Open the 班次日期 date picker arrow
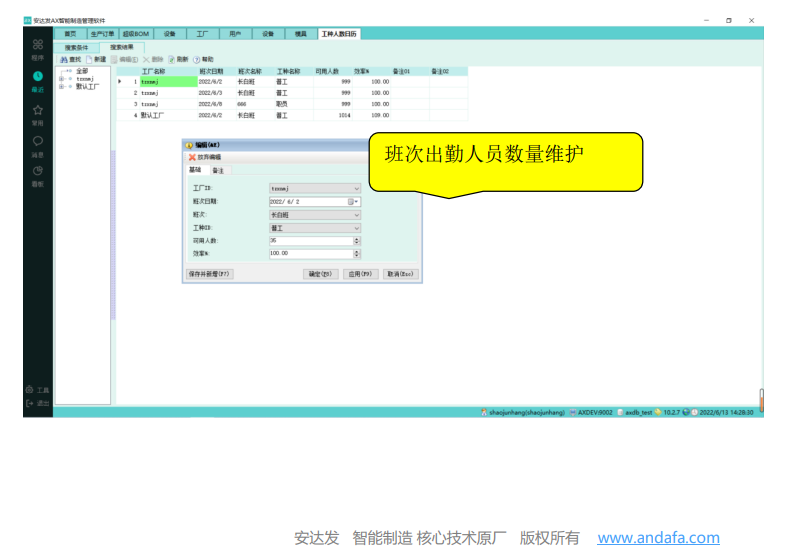The width and height of the screenshot is (789, 559). tap(356, 201)
